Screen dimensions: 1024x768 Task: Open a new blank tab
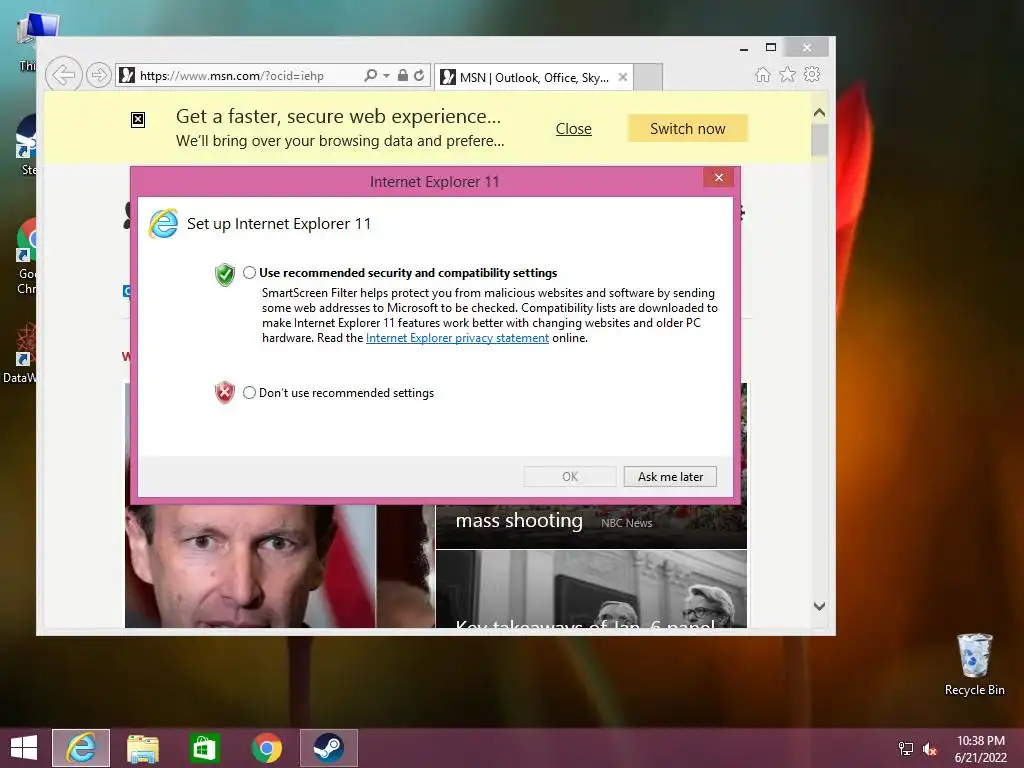[x=648, y=77]
